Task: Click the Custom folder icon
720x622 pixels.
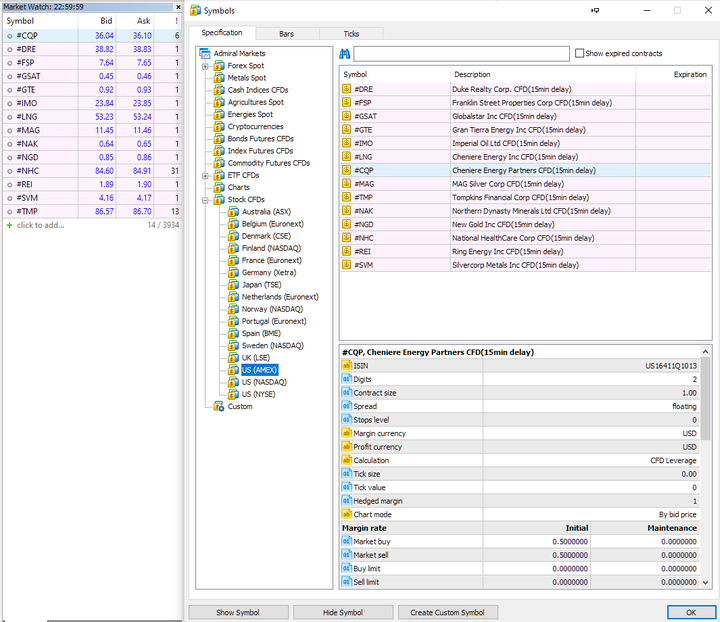Action: click(219, 406)
